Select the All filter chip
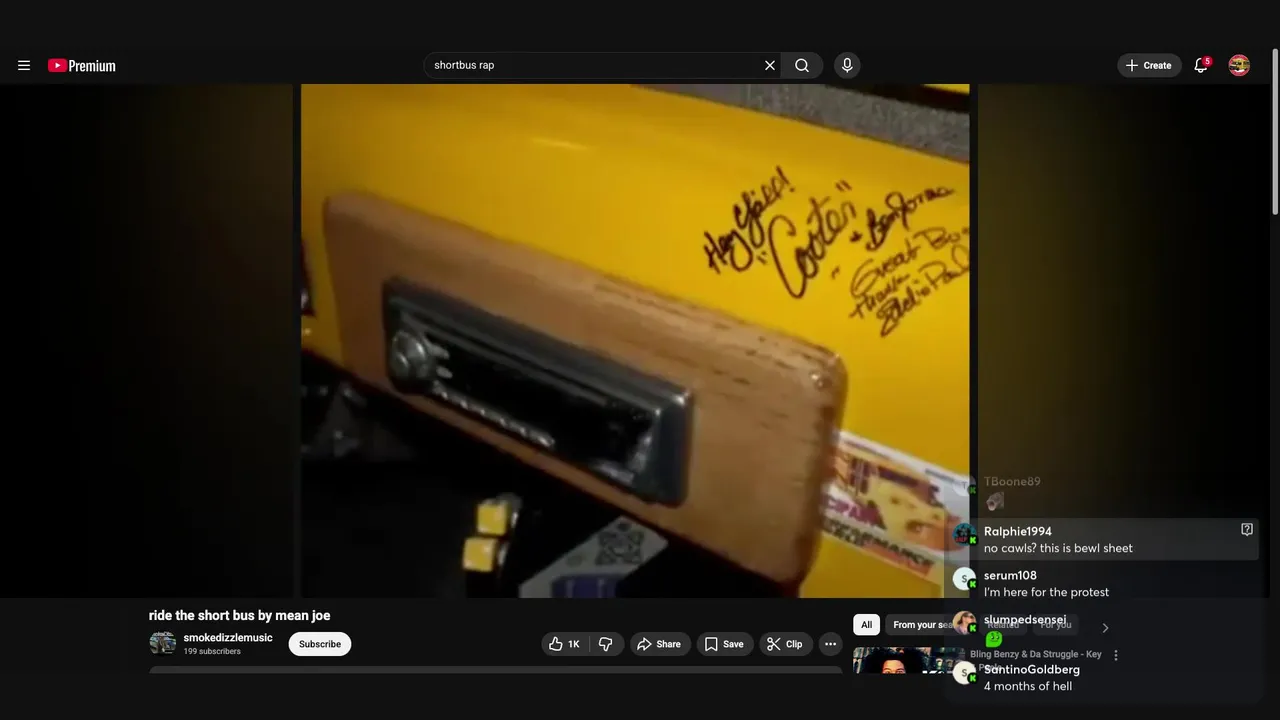The image size is (1280, 720). click(x=866, y=625)
